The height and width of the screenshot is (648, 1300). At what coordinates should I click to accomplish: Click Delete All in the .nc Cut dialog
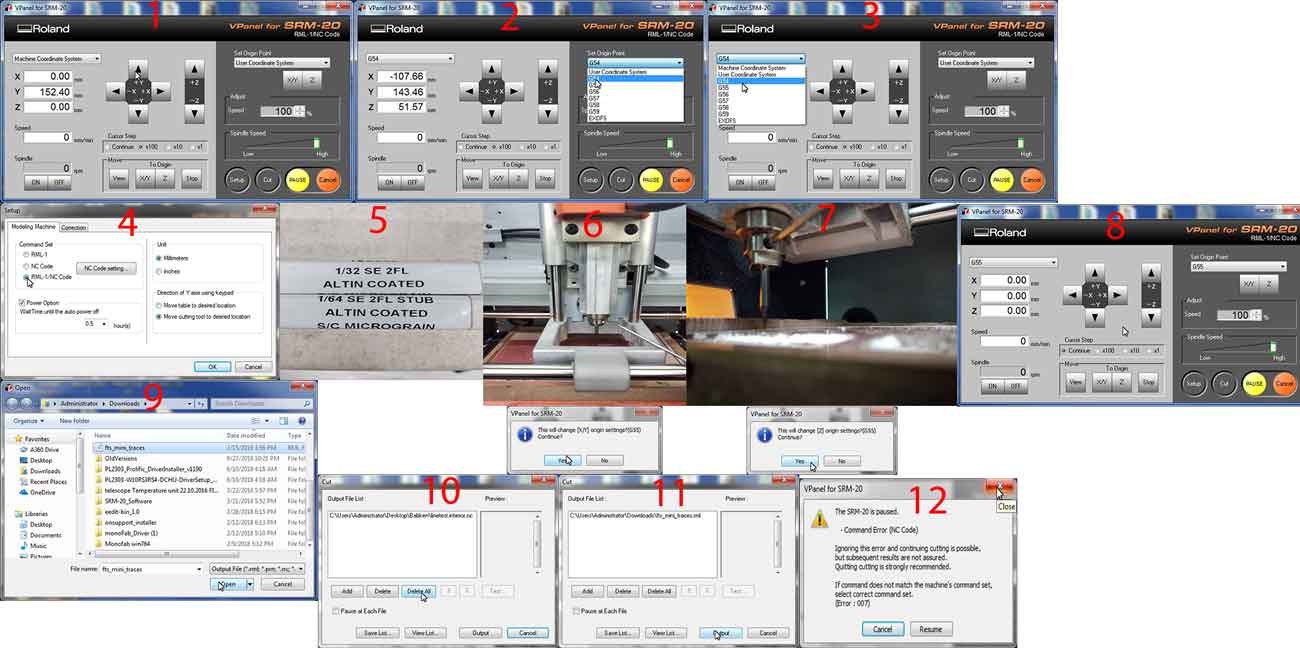pos(420,591)
